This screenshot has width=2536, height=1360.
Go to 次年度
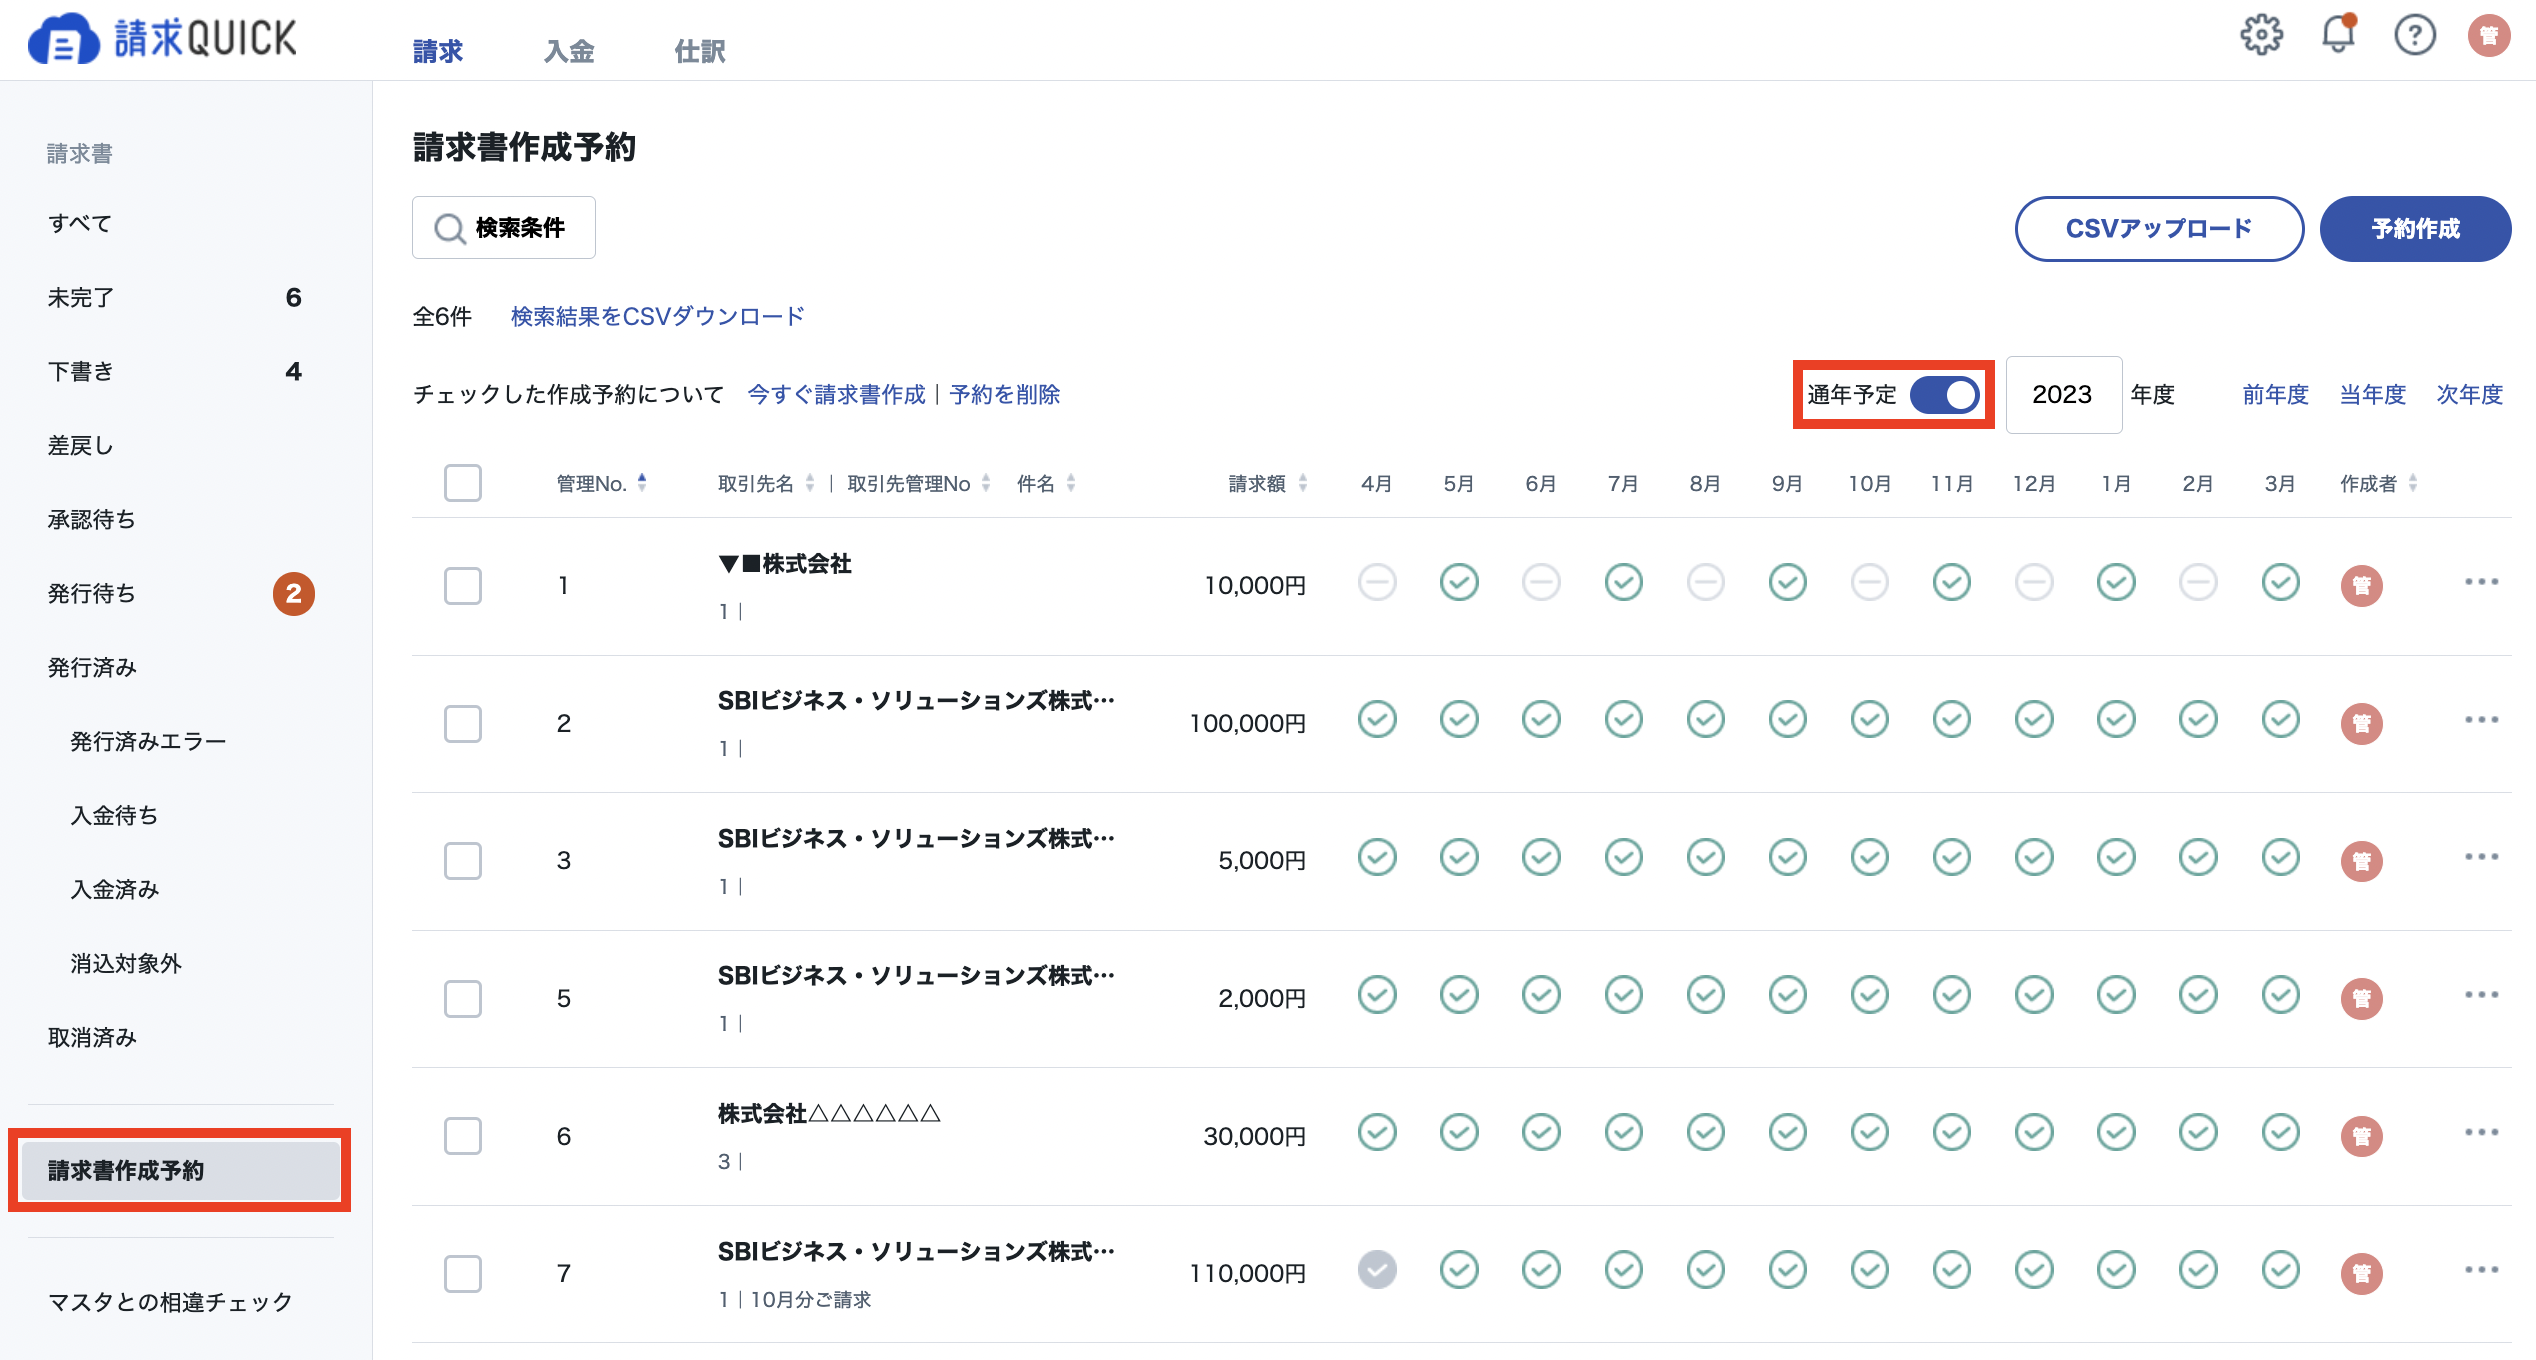pyautogui.click(x=2469, y=395)
